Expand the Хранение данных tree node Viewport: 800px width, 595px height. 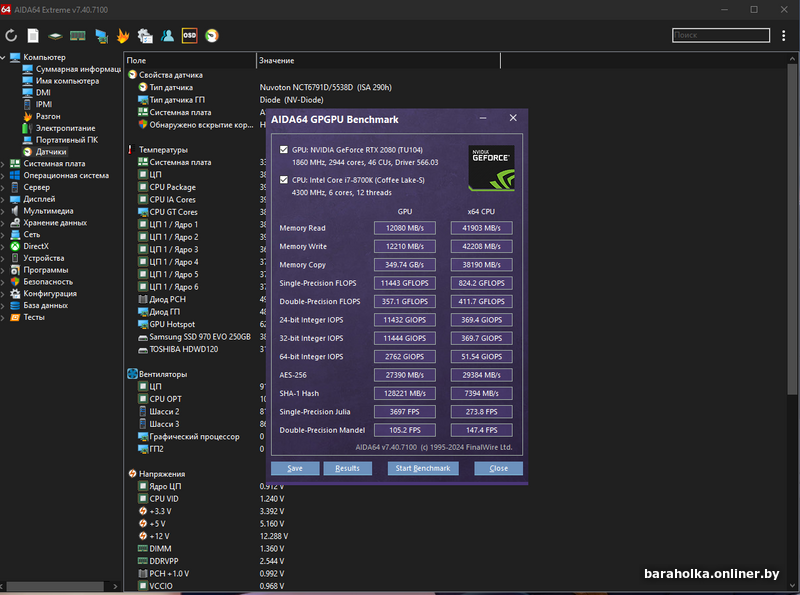(x=3, y=223)
